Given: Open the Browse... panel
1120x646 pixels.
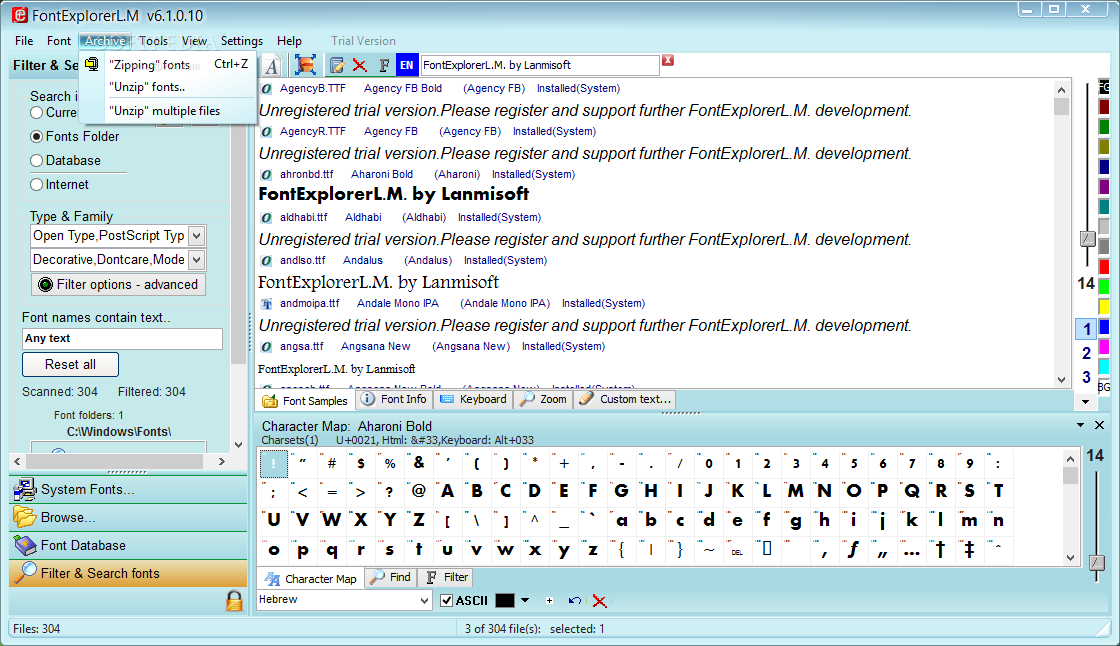Looking at the screenshot, I should click(129, 517).
